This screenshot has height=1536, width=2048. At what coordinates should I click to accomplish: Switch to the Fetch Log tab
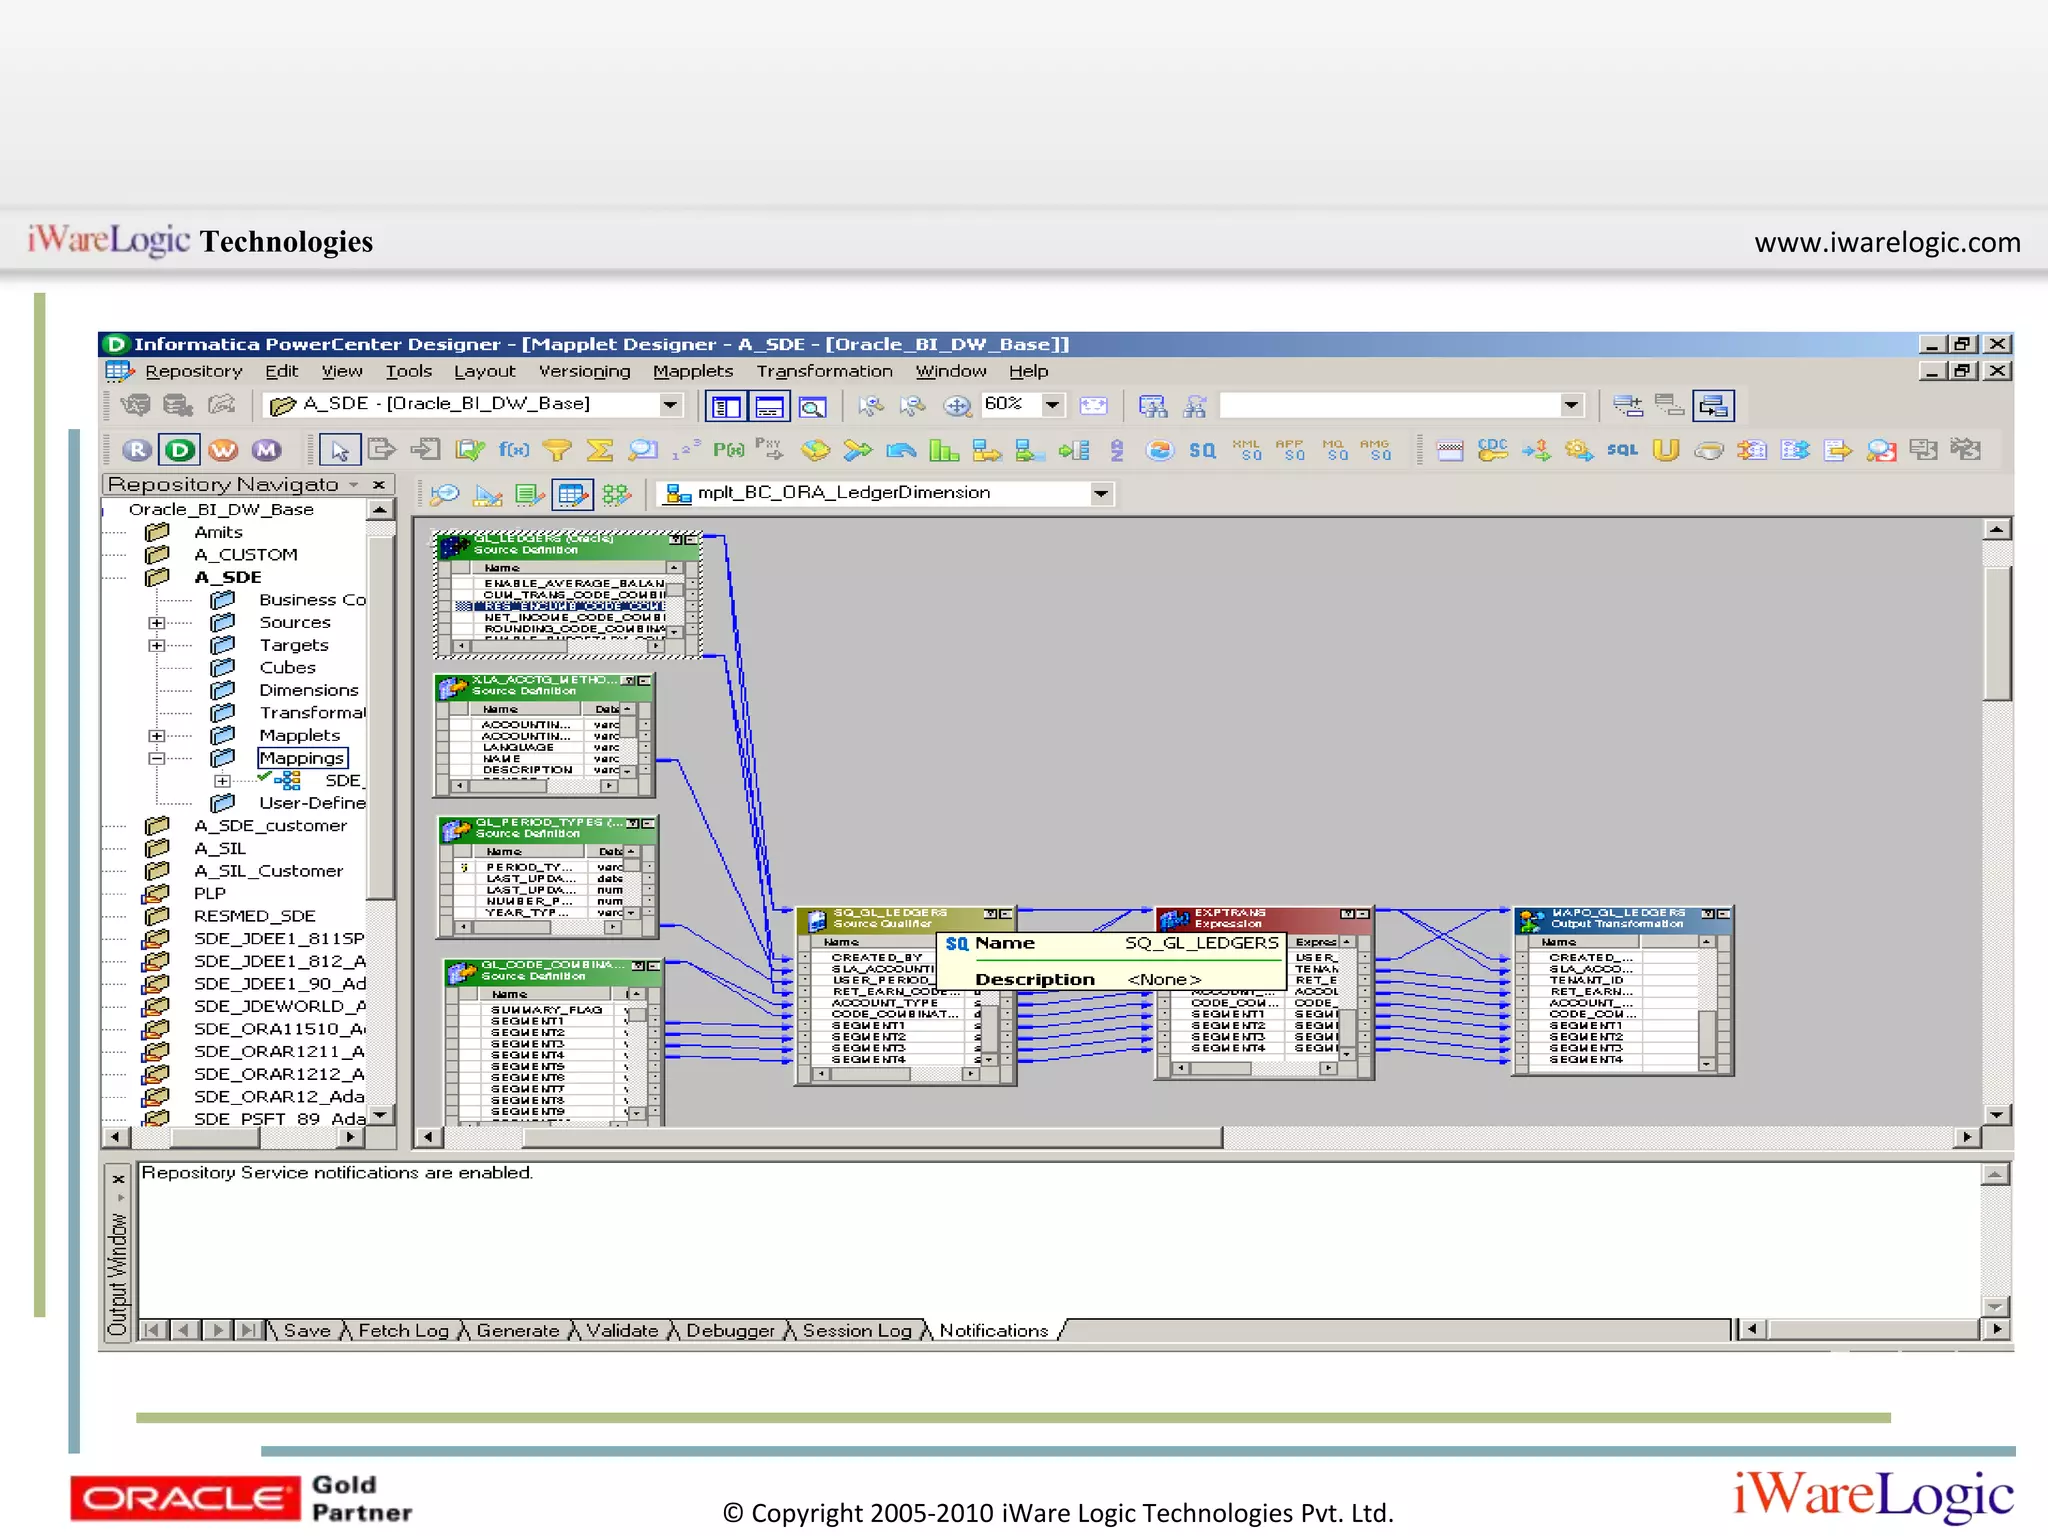403,1330
